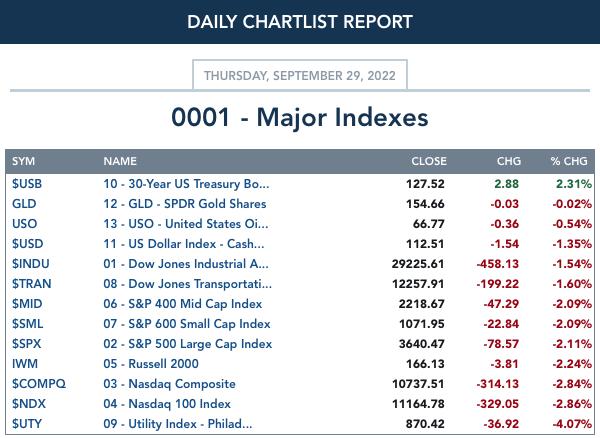The height and width of the screenshot is (438, 600).
Task: Open the $COMPQ symbol link
Action: pyautogui.click(x=39, y=384)
